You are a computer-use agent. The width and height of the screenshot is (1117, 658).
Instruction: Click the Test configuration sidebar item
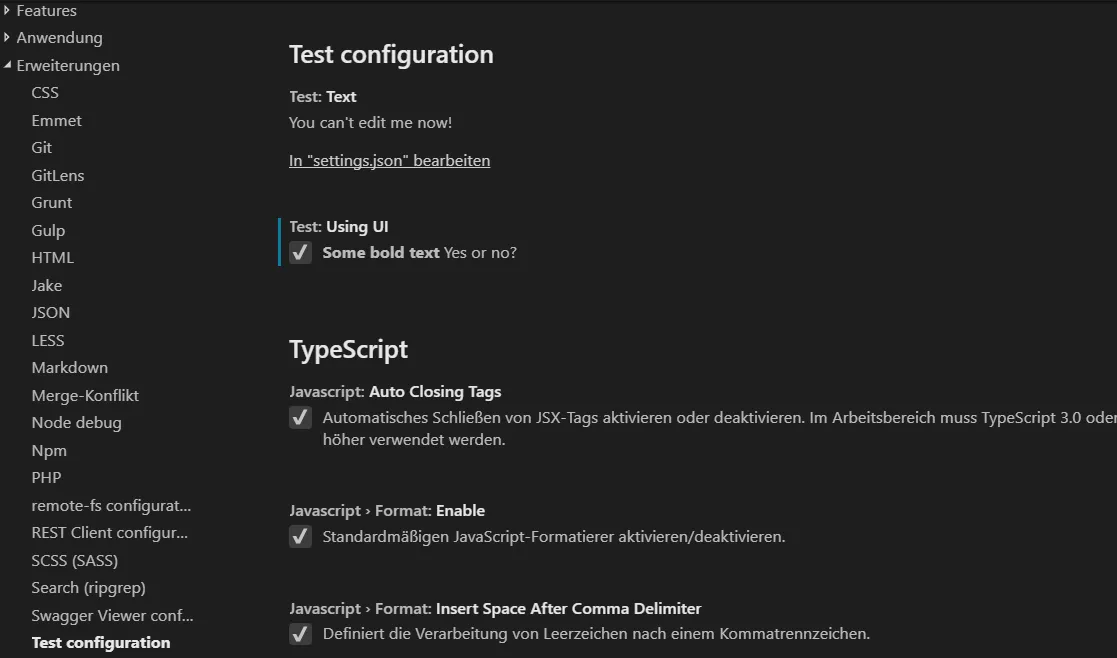(100, 643)
